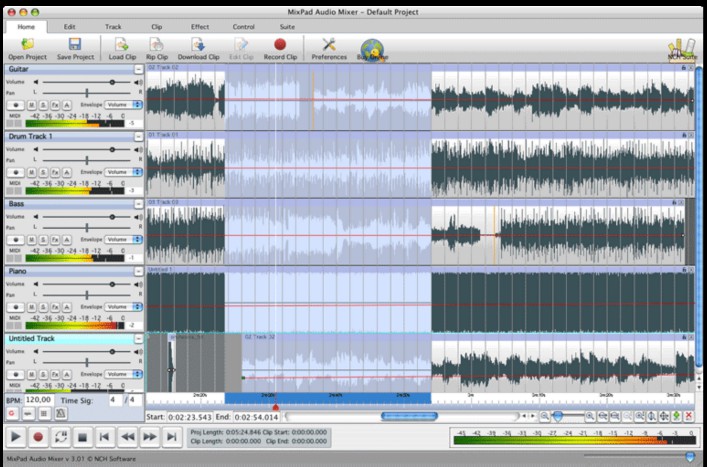
Task: Click the Open Project icon
Action: tap(27, 45)
